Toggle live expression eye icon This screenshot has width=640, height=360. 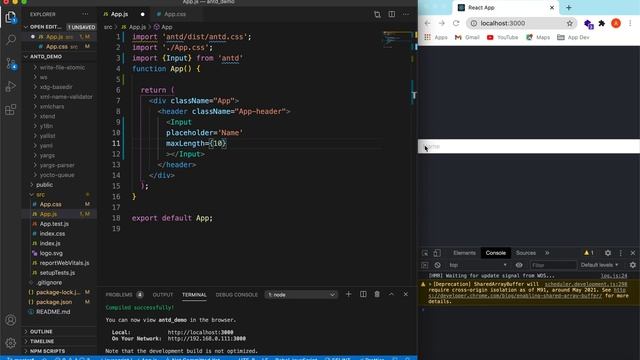pyautogui.click(x=519, y=265)
